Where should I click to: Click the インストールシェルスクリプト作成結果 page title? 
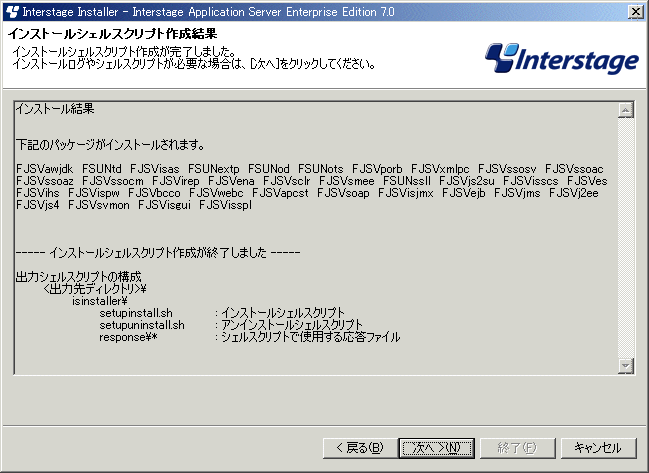coord(113,34)
